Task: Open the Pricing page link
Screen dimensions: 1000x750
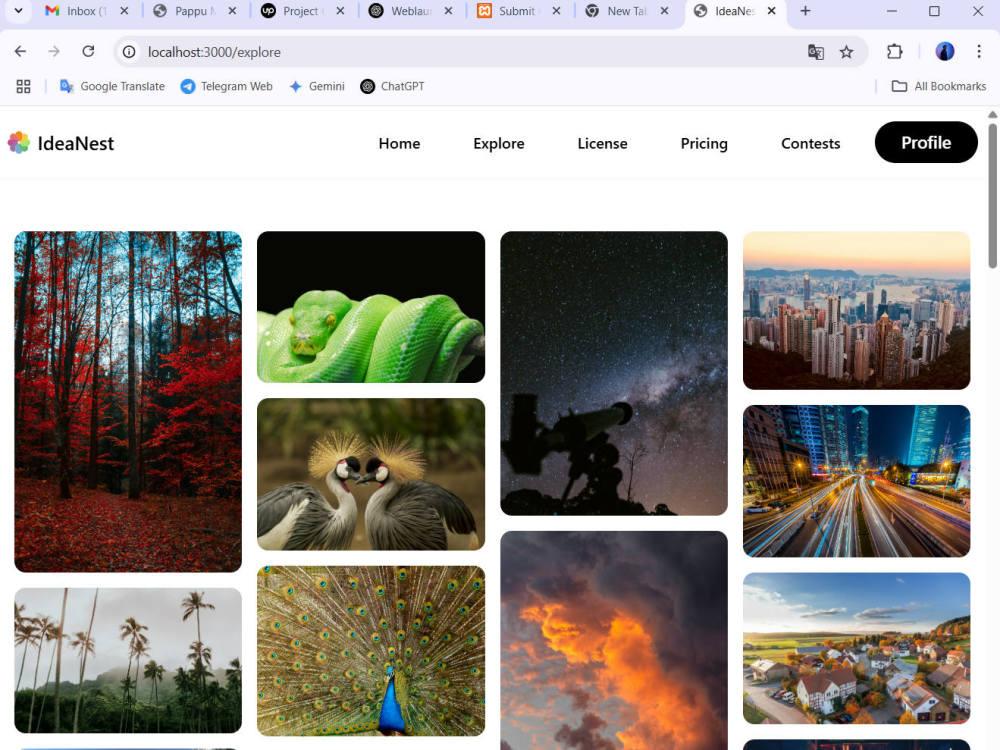Action: pyautogui.click(x=704, y=143)
